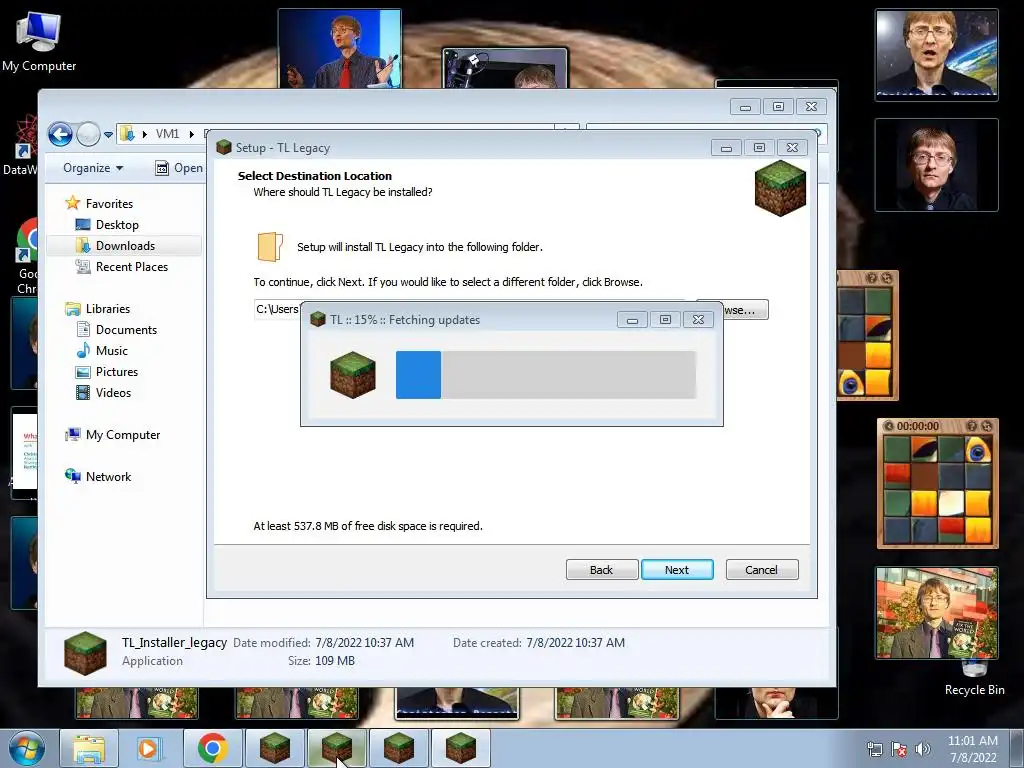Click first grass block taskbar icon

pos(274,748)
